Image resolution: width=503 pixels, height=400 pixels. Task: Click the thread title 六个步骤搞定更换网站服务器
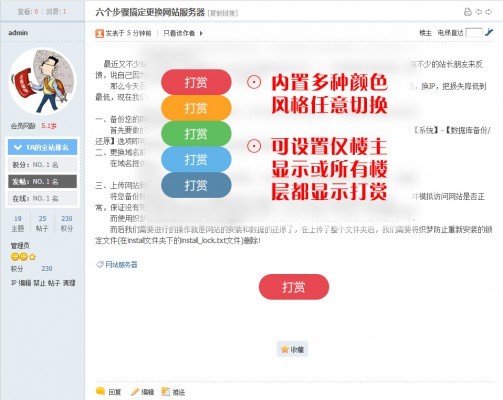point(150,12)
